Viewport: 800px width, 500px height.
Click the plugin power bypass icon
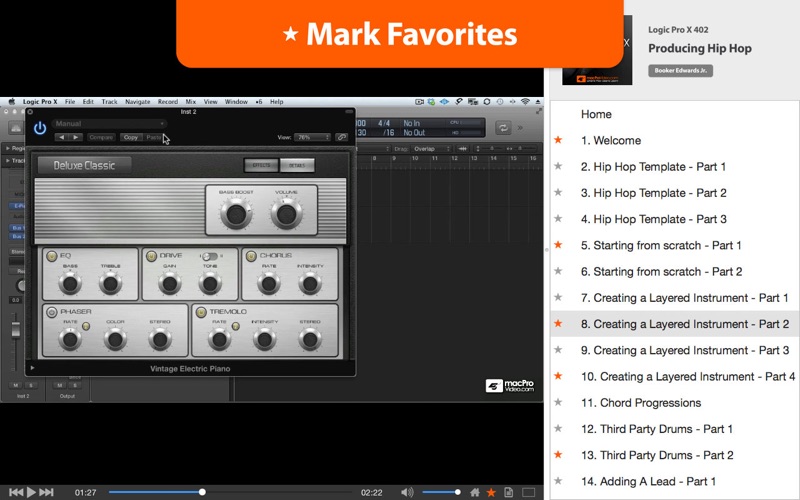click(40, 128)
